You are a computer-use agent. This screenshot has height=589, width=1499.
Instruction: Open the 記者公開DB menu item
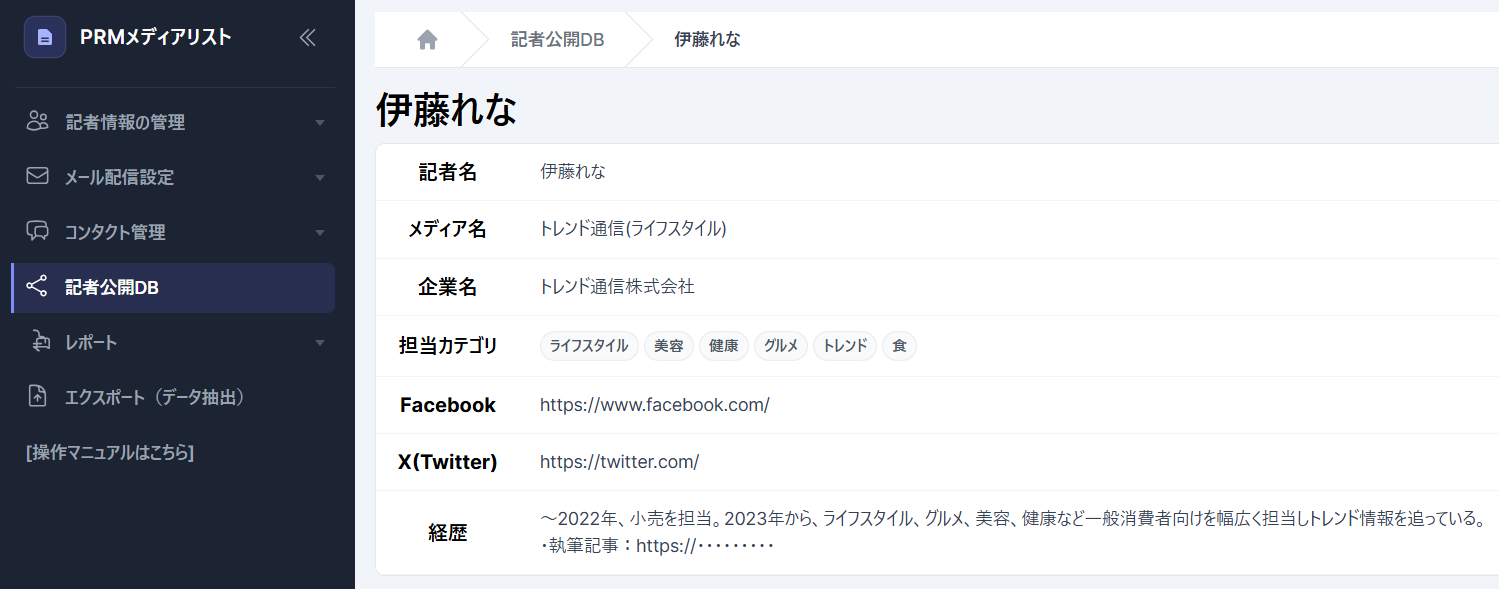[x=112, y=288]
